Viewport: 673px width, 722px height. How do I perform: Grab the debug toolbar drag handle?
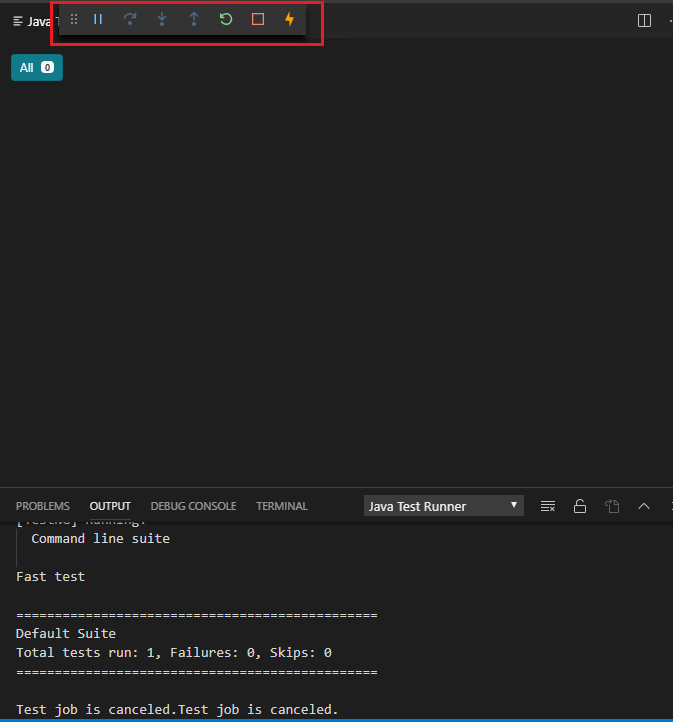click(74, 19)
